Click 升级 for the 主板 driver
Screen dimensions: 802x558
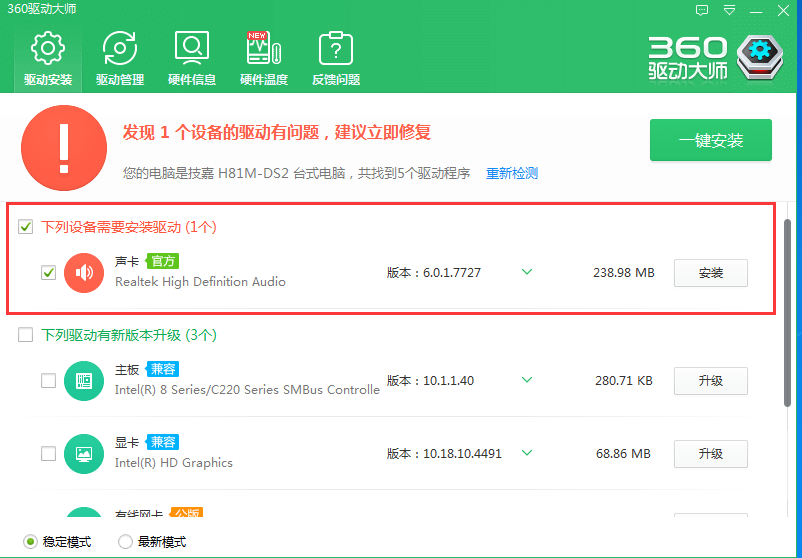[710, 381]
